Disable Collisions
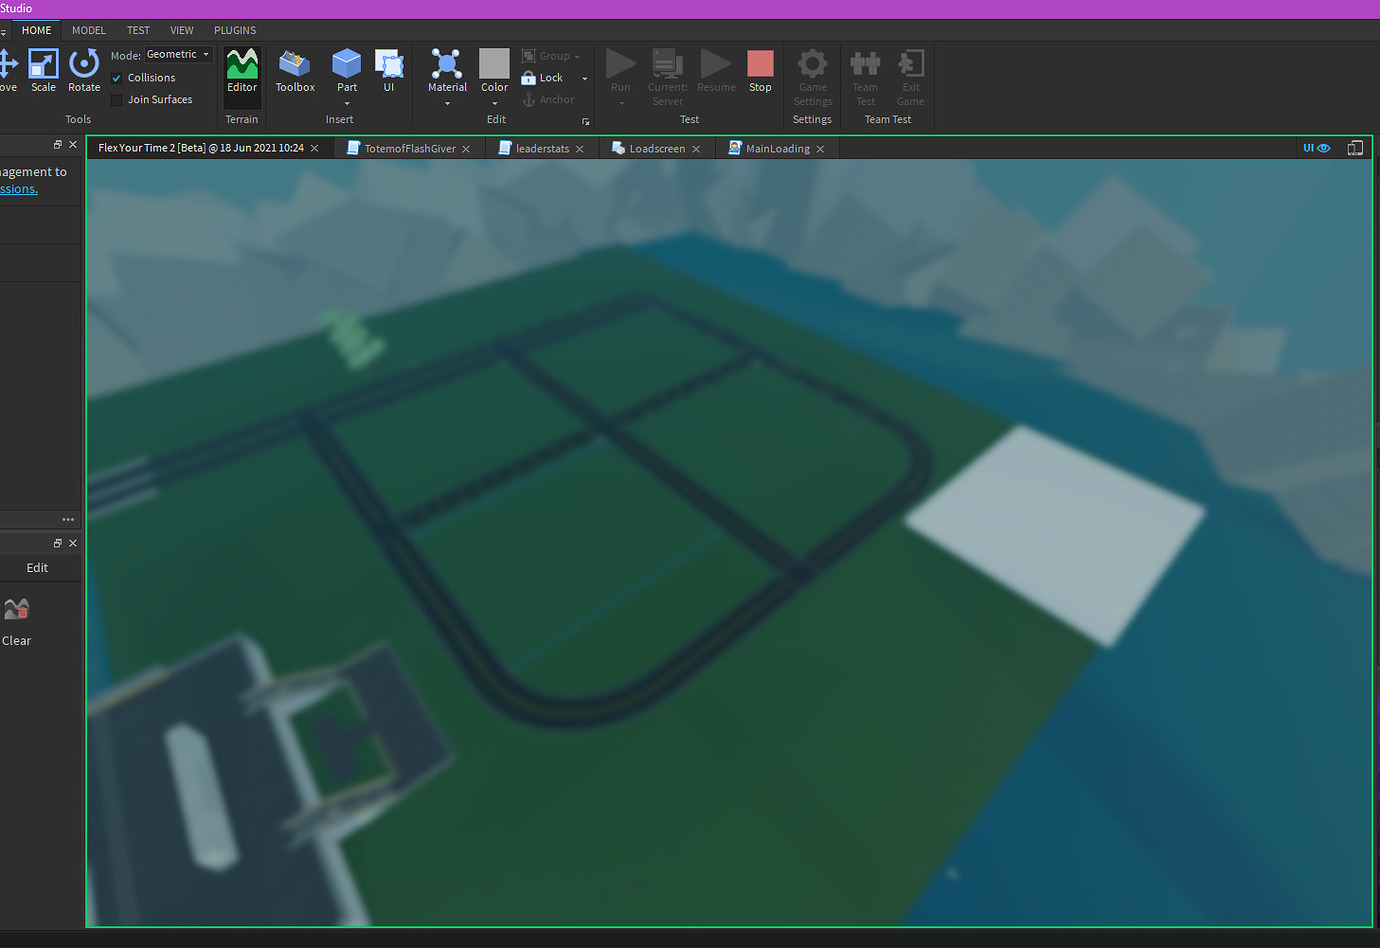The image size is (1380, 948). click(x=117, y=77)
